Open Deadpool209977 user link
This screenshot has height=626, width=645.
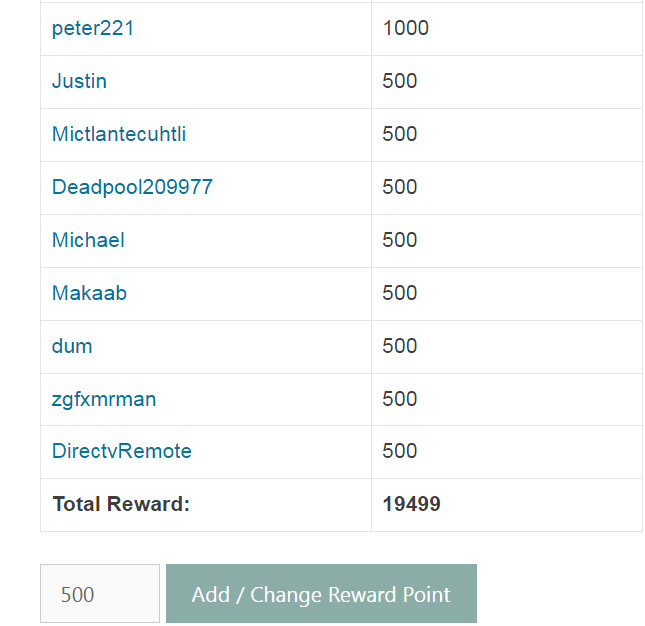point(132,187)
